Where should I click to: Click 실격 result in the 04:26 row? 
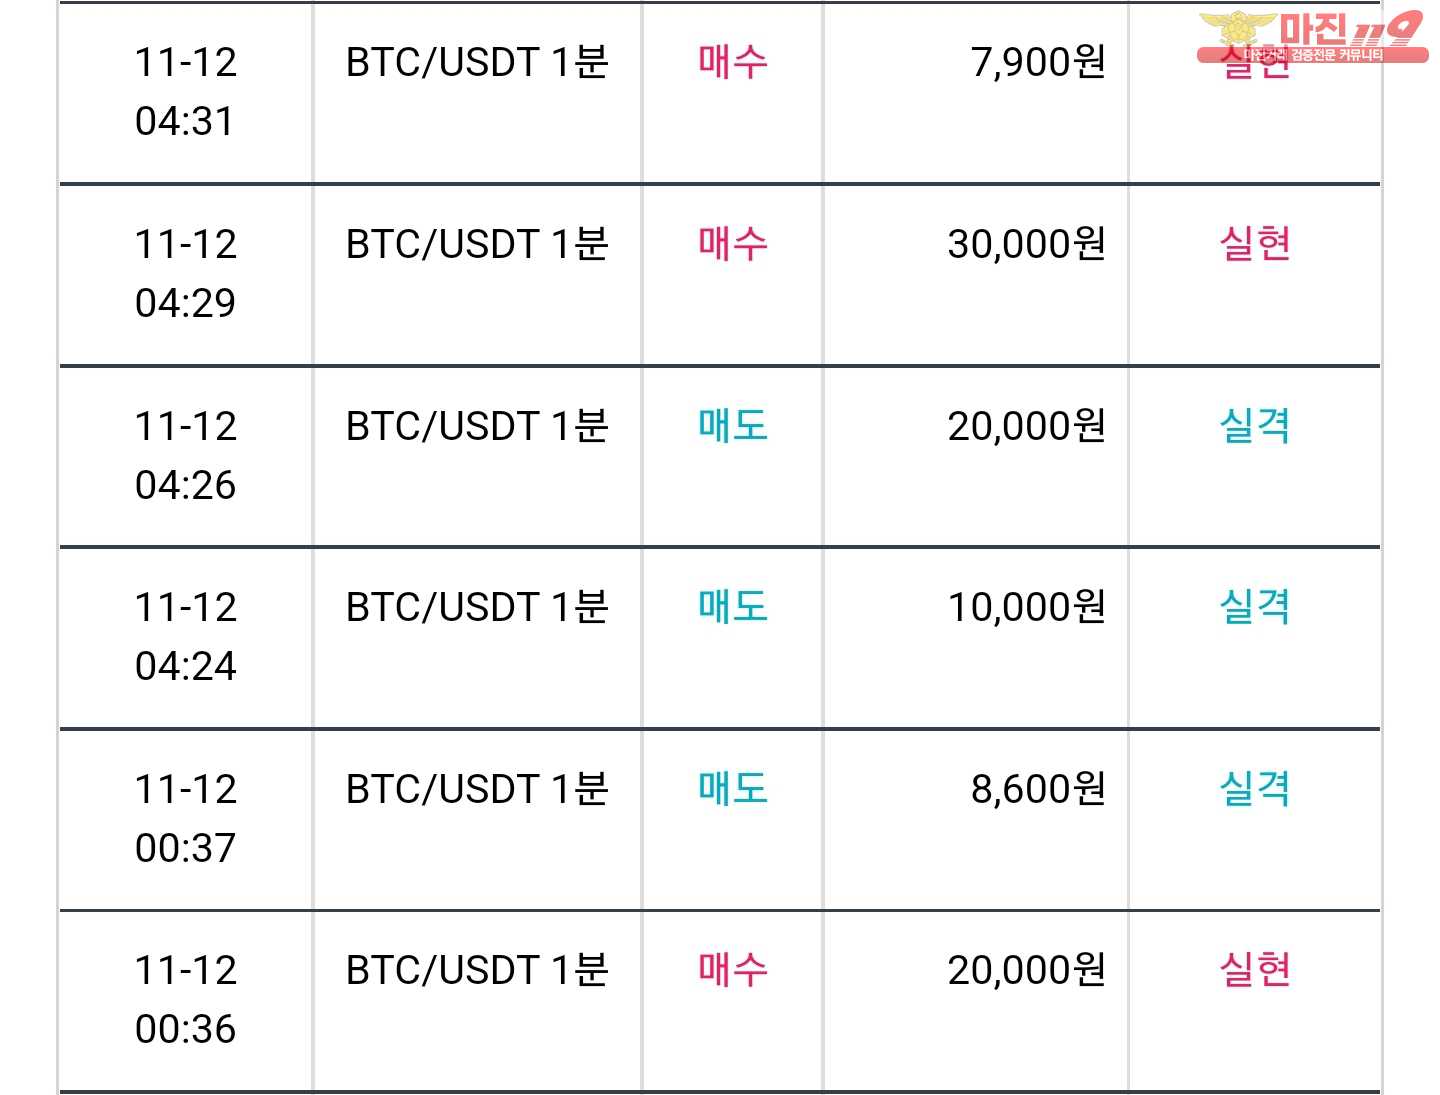point(1255,426)
